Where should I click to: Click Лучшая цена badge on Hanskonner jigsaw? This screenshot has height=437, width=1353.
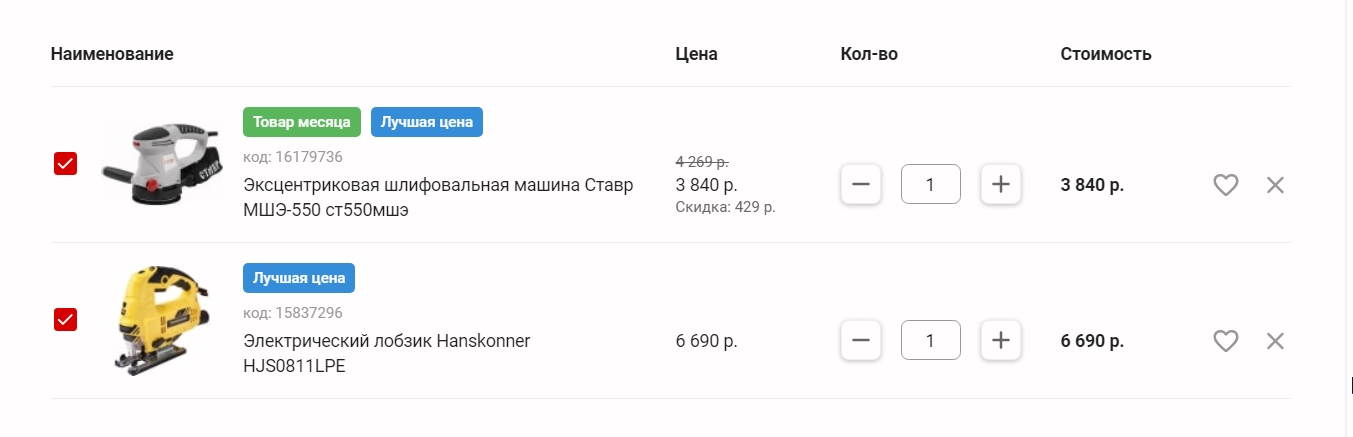(x=299, y=278)
